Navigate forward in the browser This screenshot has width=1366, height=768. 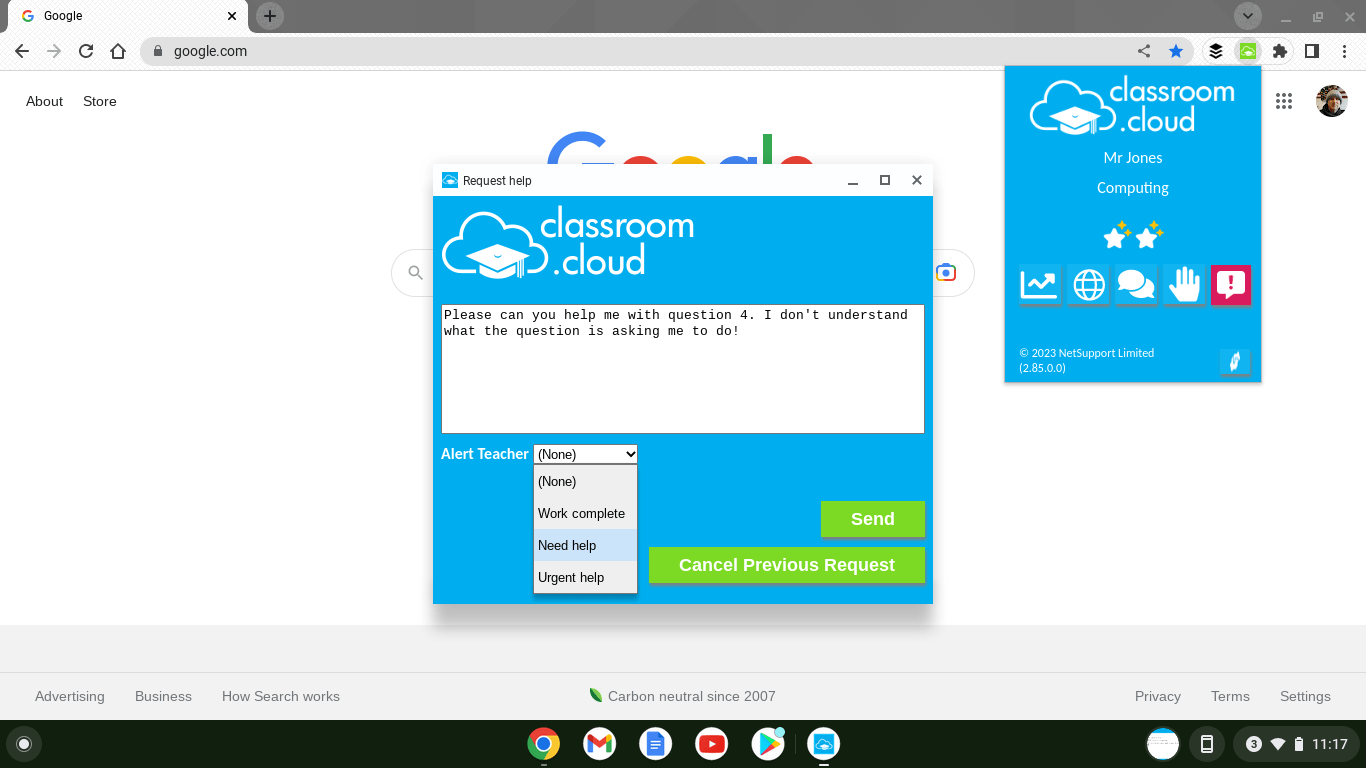(x=54, y=51)
